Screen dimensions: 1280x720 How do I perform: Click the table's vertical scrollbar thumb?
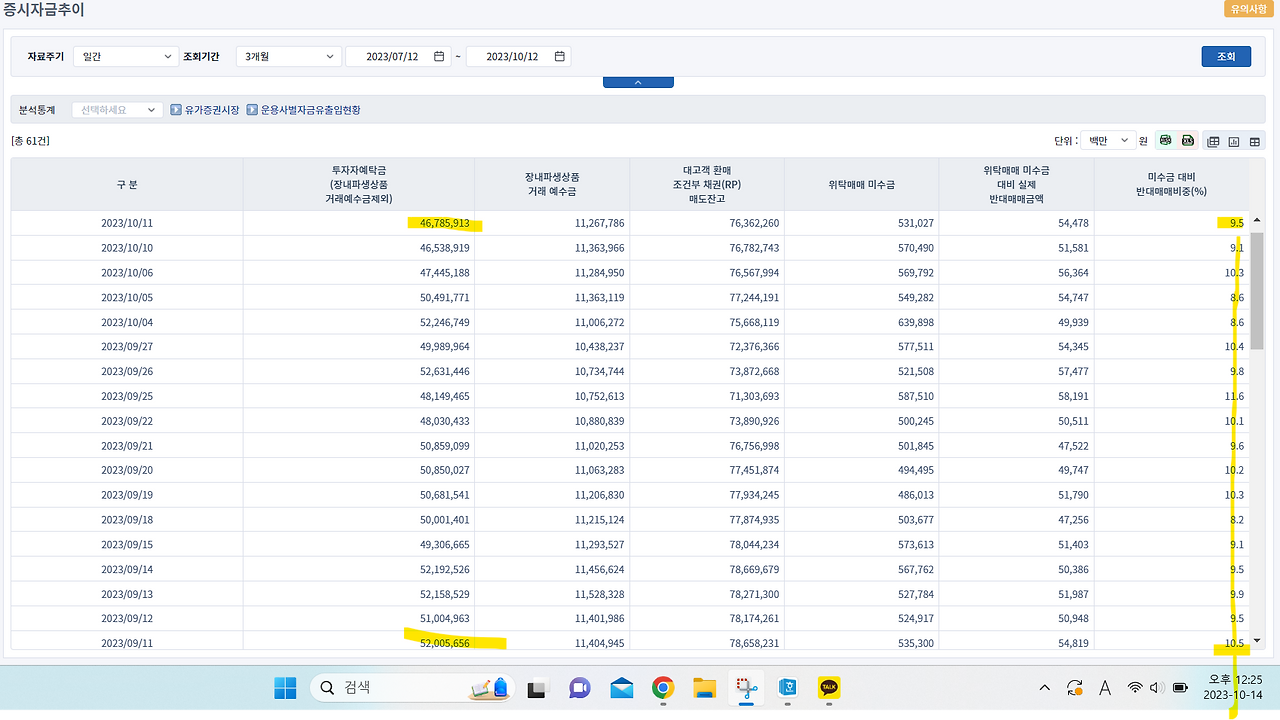tap(1257, 290)
